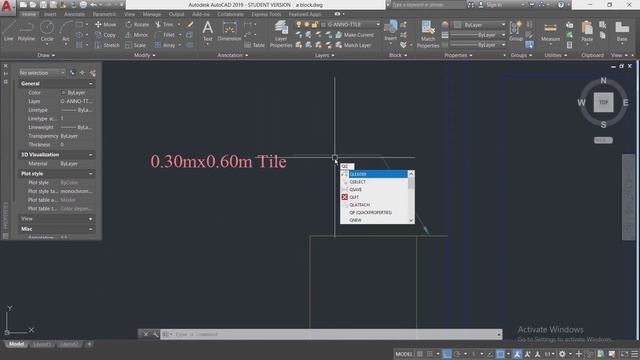Click the Rotate tool
This screenshot has height=360, width=640.
pos(137,24)
